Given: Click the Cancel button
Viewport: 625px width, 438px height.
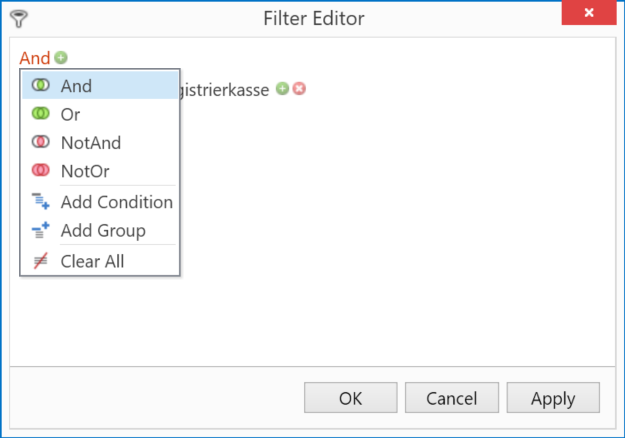Looking at the screenshot, I should point(452,398).
